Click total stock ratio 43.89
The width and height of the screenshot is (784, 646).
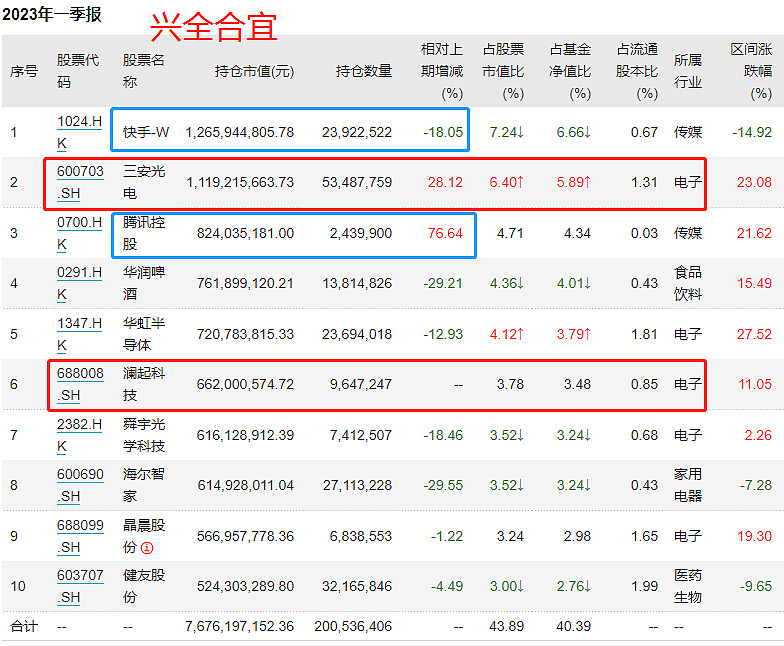pyautogui.click(x=506, y=626)
